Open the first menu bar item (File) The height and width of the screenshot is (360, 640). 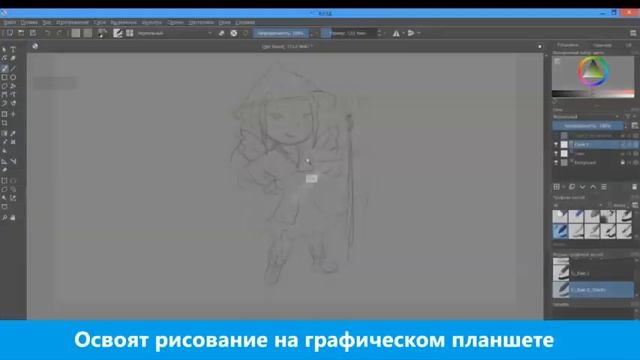pyautogui.click(x=10, y=22)
